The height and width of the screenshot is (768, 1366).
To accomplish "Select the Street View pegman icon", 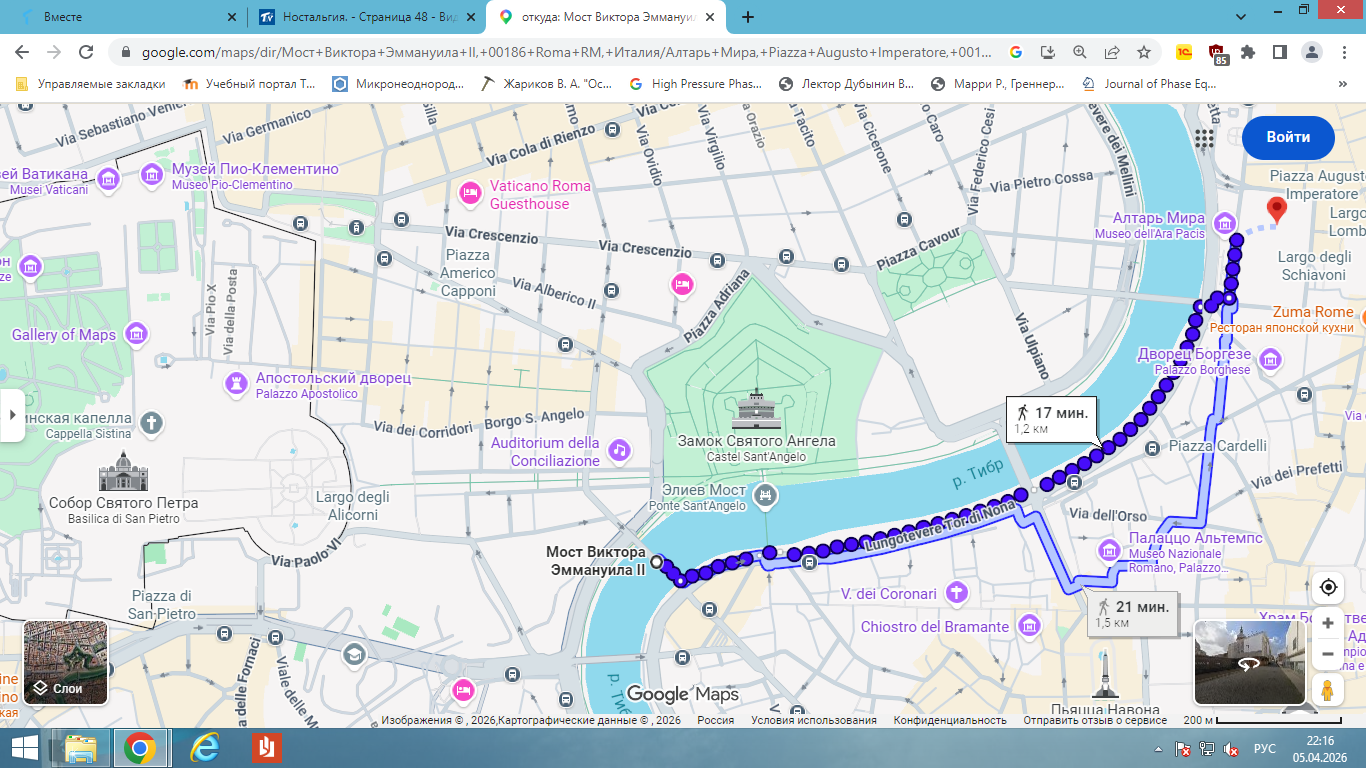I will [x=1327, y=690].
